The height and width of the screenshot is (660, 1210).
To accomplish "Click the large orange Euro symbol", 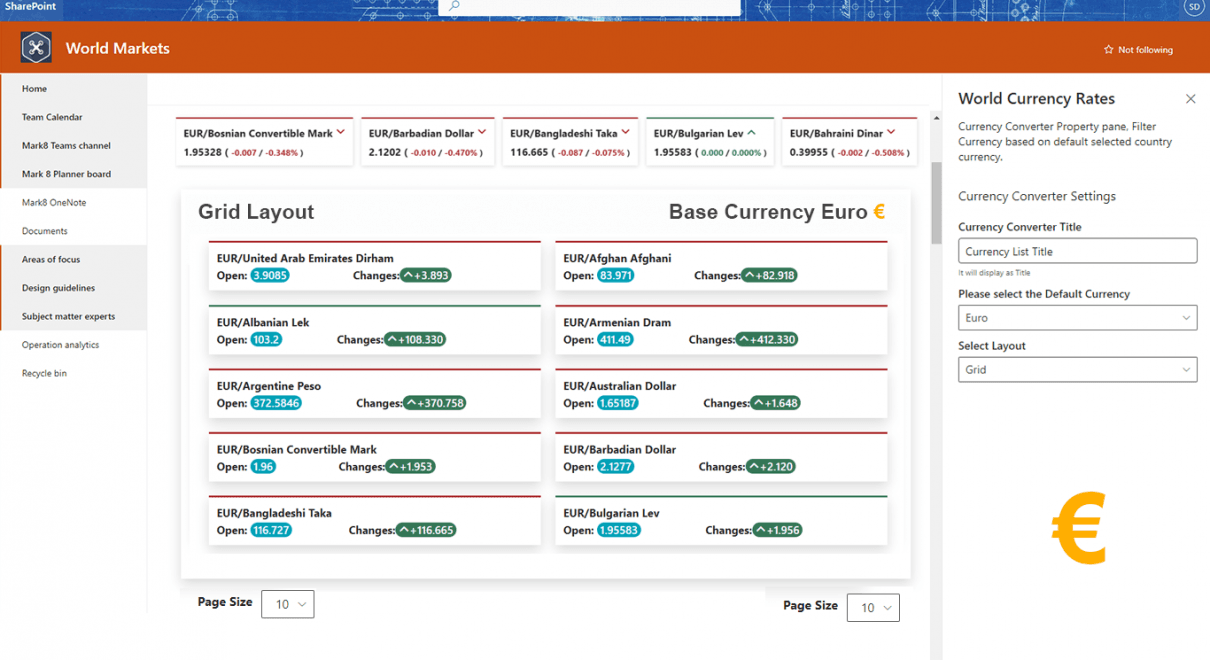I will [1079, 528].
